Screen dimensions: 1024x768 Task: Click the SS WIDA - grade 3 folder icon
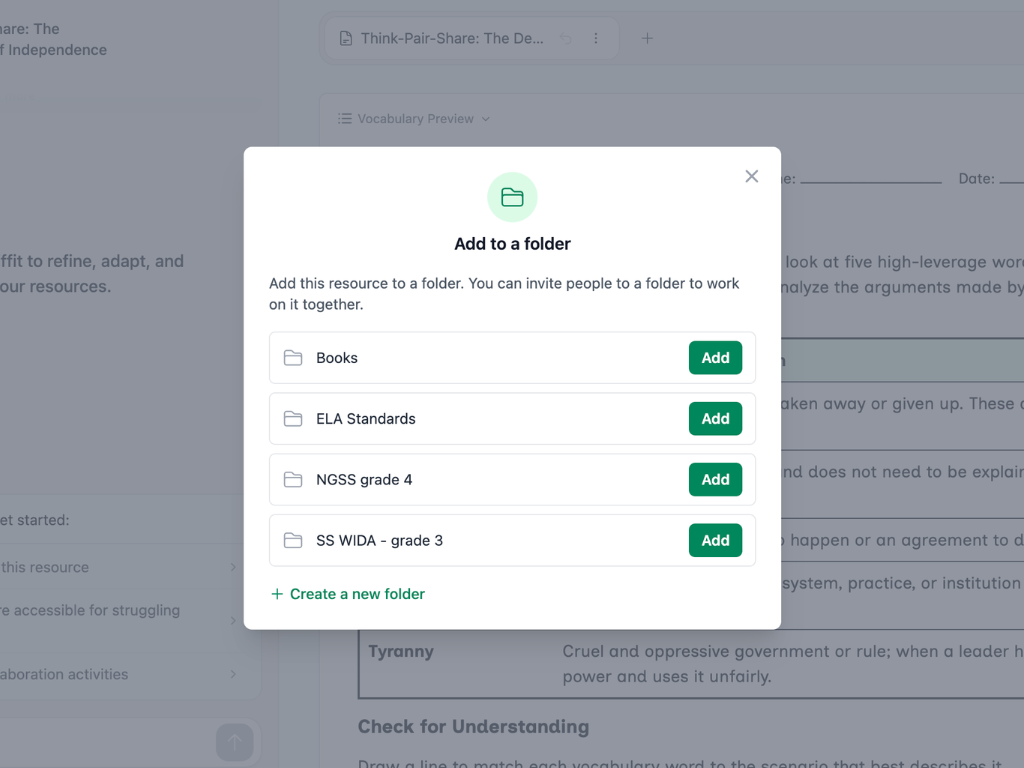coord(293,540)
